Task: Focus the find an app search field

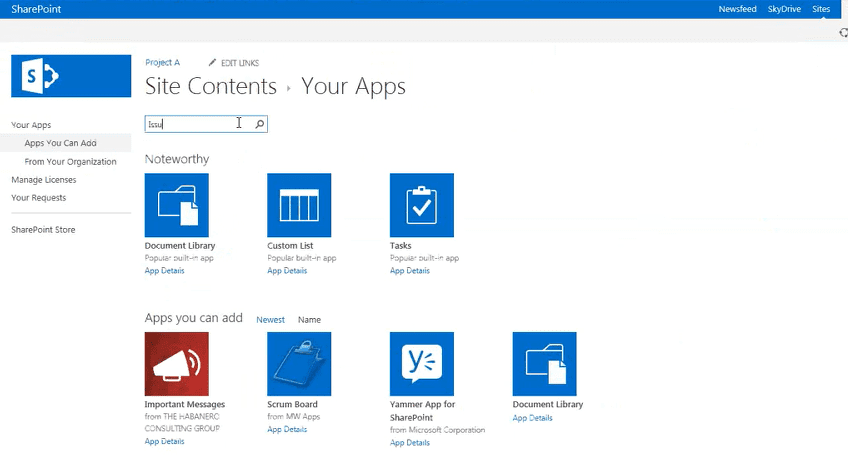Action: (199, 124)
